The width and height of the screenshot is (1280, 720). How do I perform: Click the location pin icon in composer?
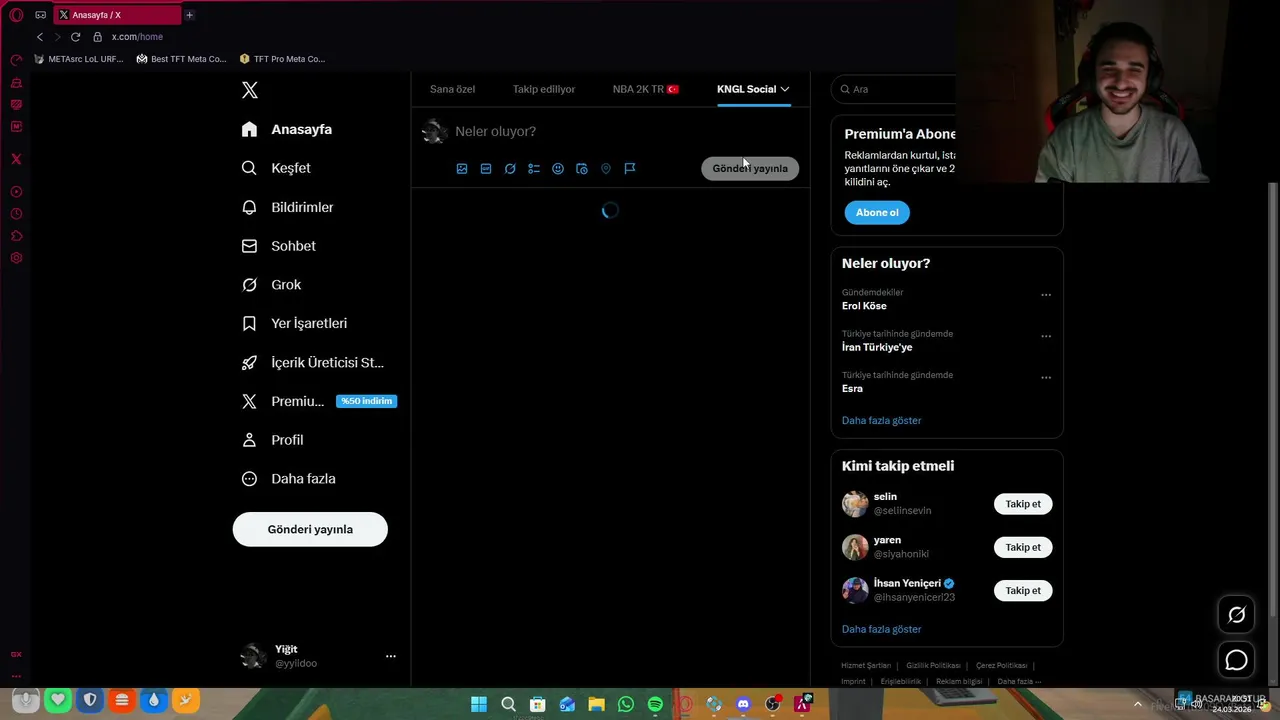click(606, 169)
